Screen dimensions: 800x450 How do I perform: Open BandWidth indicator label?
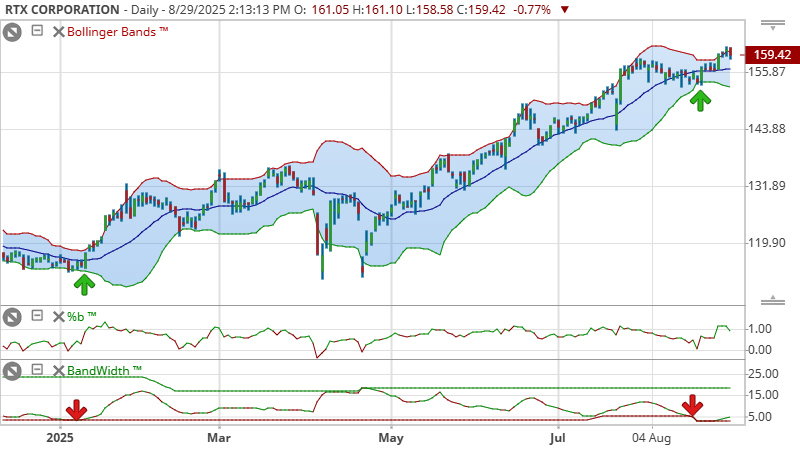coord(104,370)
